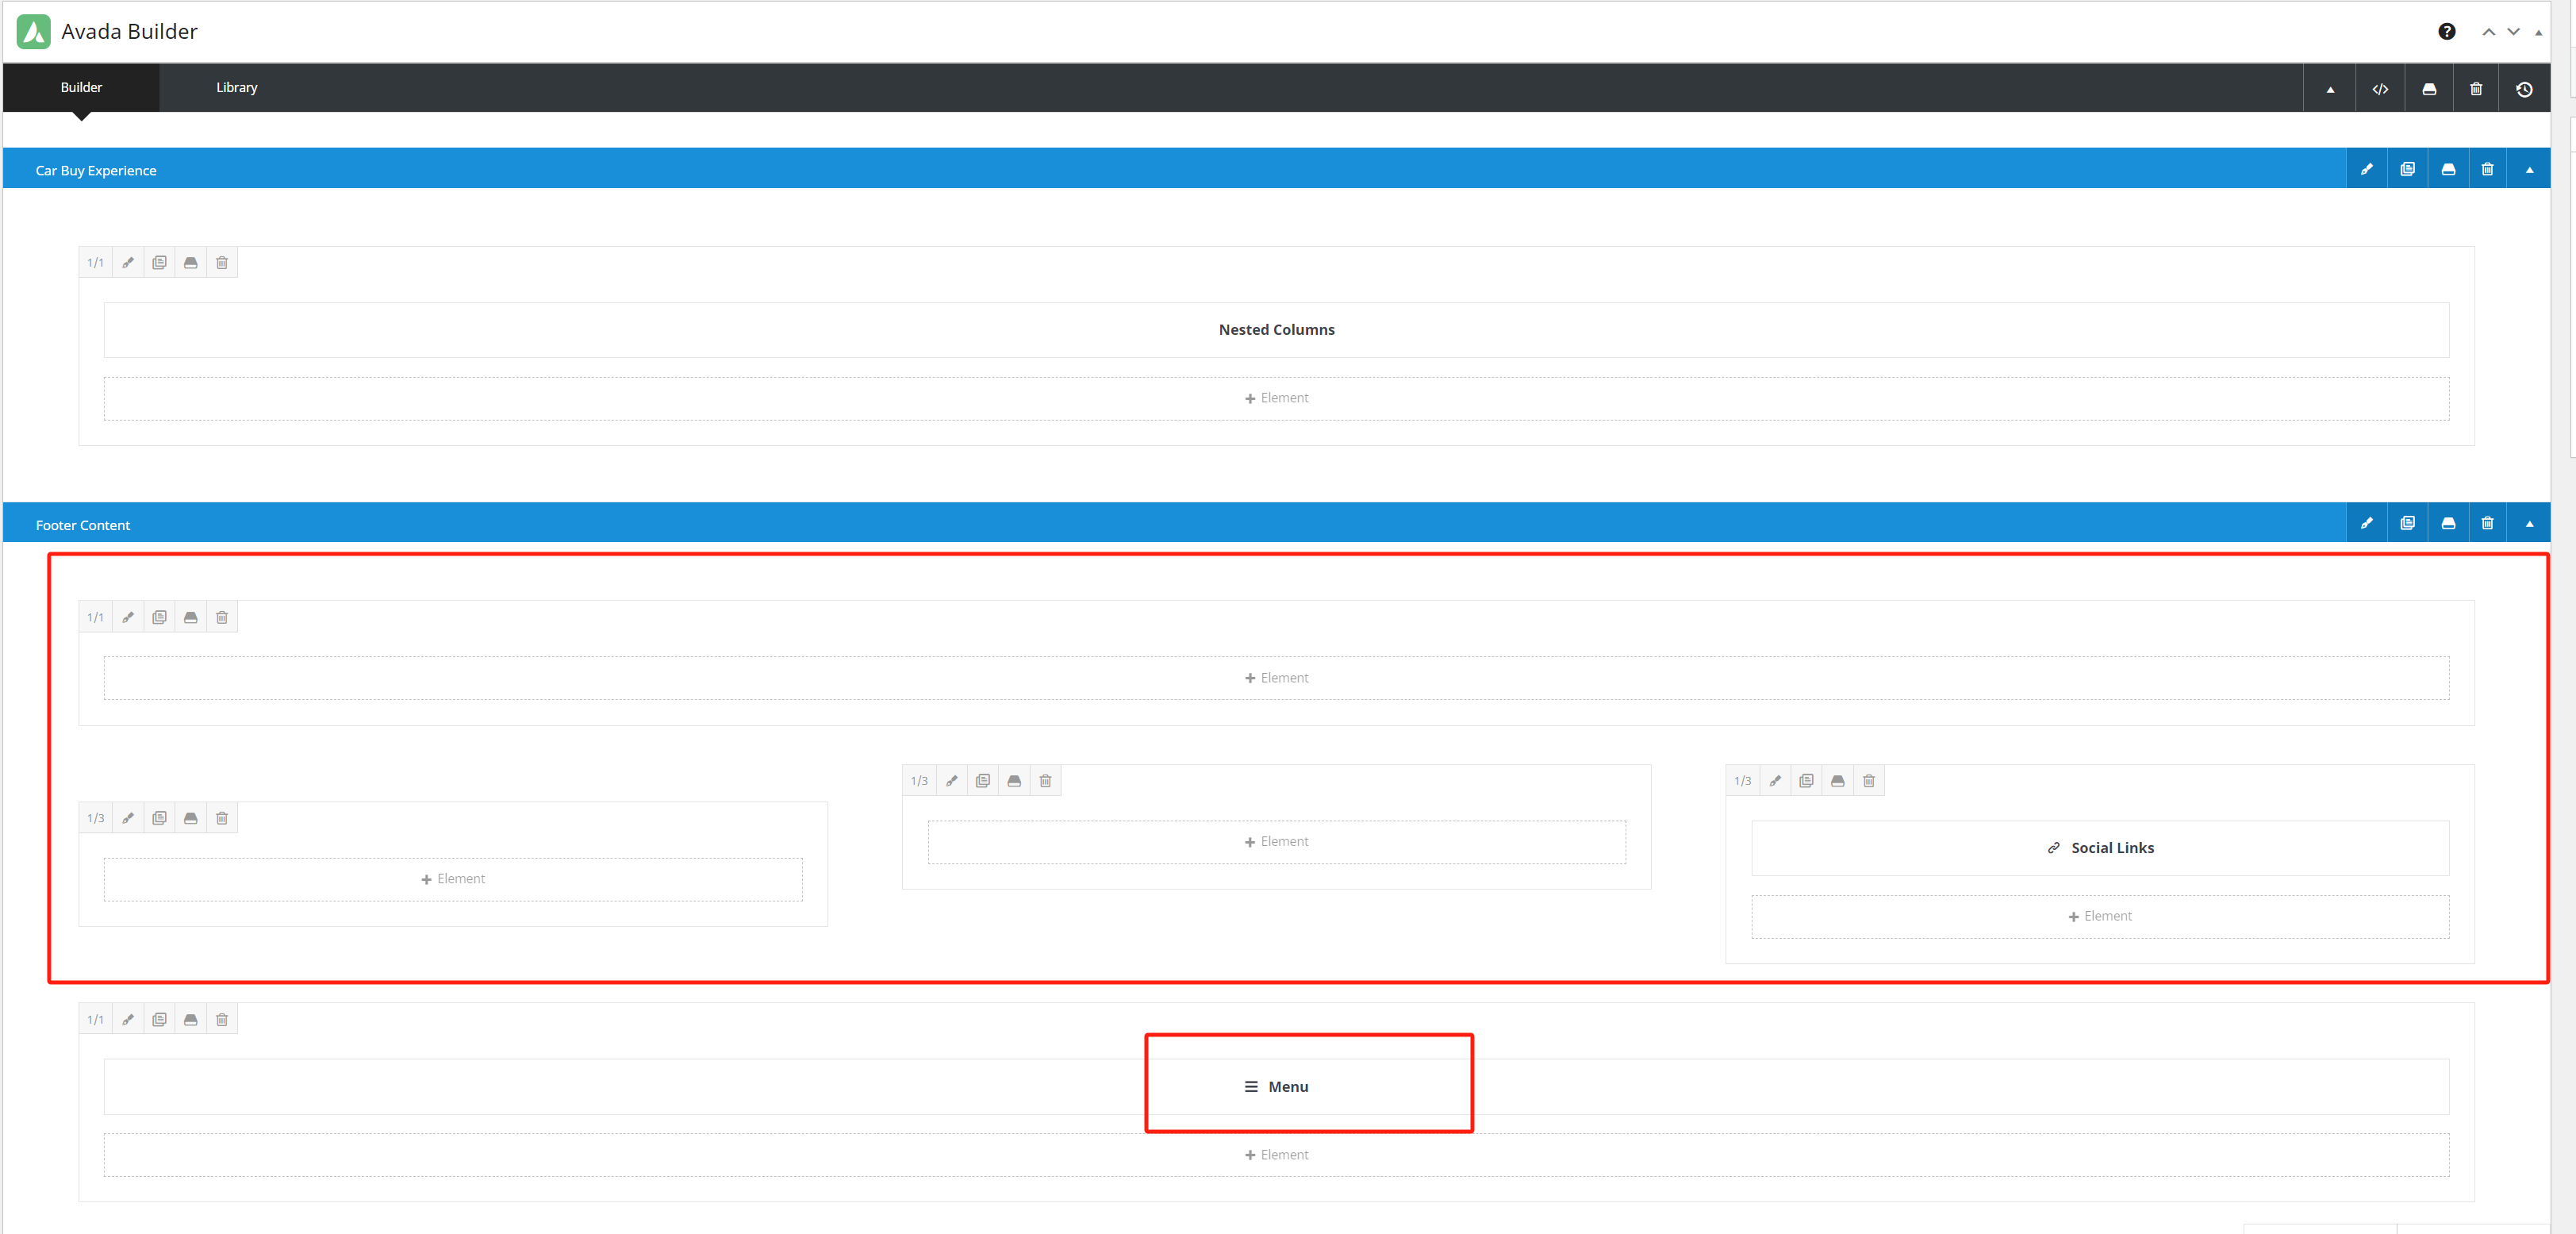The image size is (2576, 1234).
Task: Switch to the Library tab
Action: (236, 87)
